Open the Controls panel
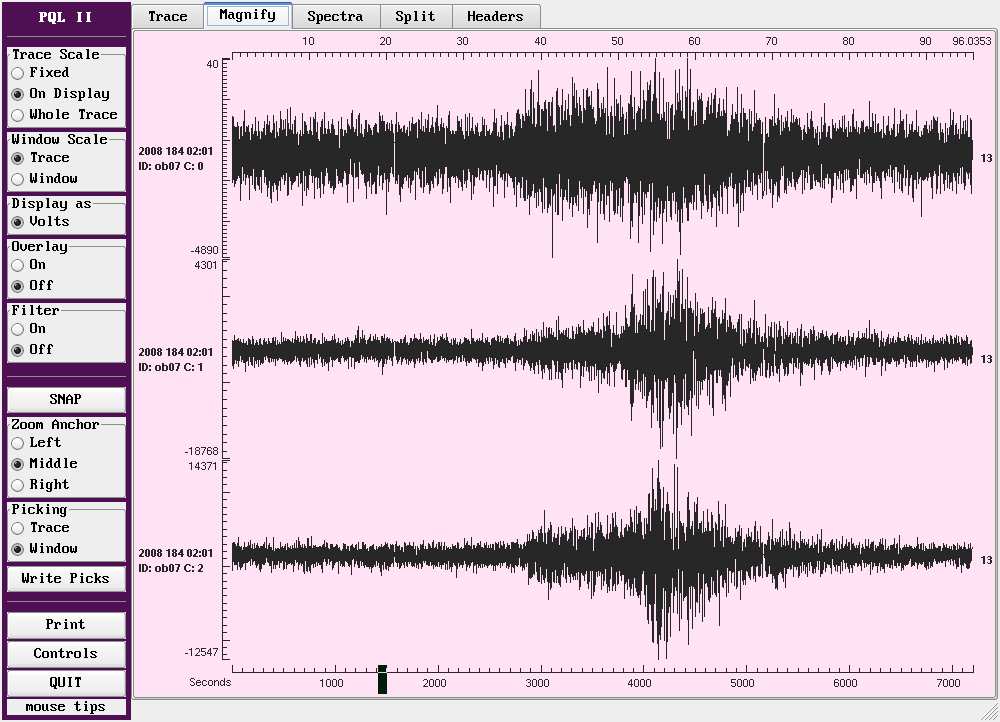Screen dimensions: 1000x722 click(x=66, y=654)
